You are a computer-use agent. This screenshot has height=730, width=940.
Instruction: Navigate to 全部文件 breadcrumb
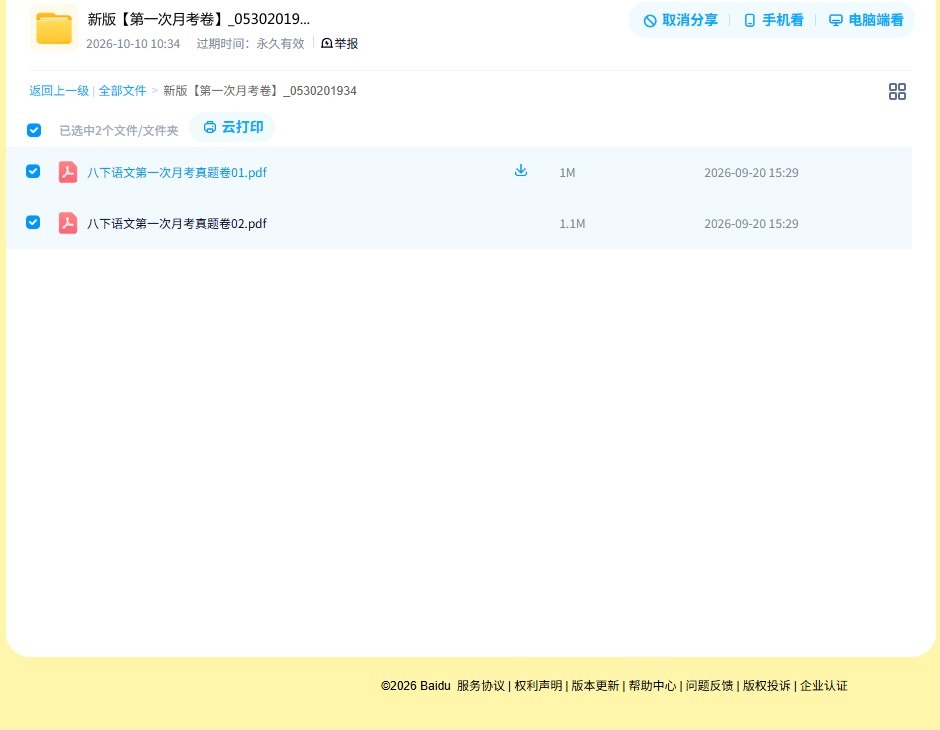(x=122, y=91)
